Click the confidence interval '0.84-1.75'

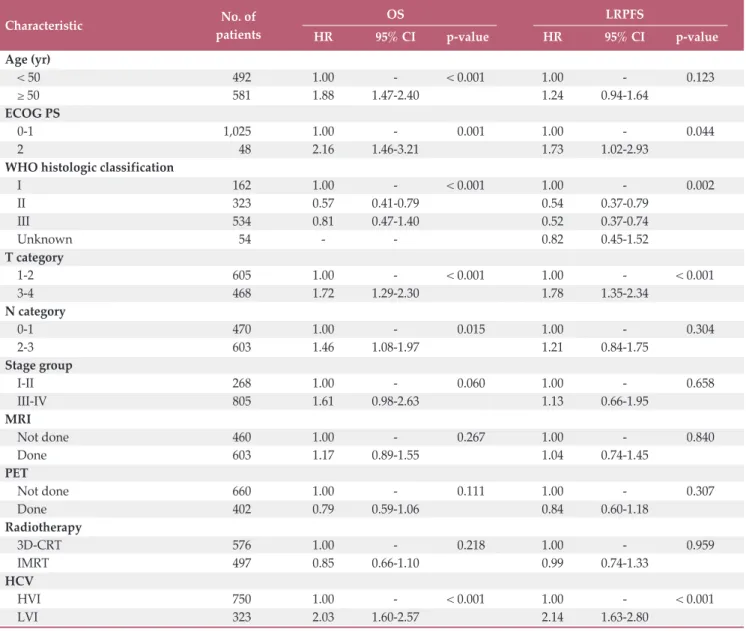pyautogui.click(x=625, y=347)
